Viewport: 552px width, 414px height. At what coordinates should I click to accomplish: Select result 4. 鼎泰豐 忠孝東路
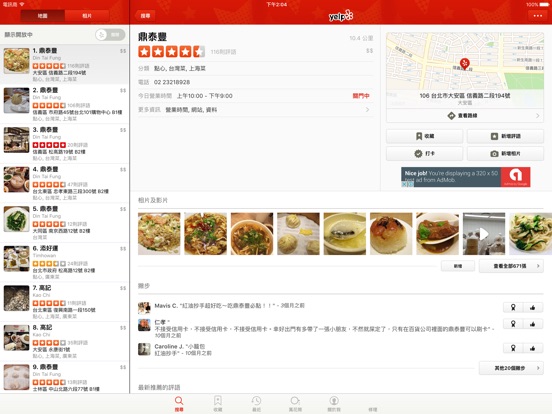pyautogui.click(x=64, y=183)
